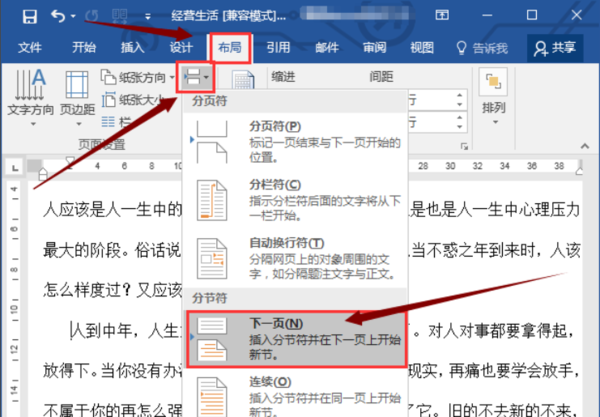
Task: Click the 分隔符 breaks icon button
Action: pos(196,77)
